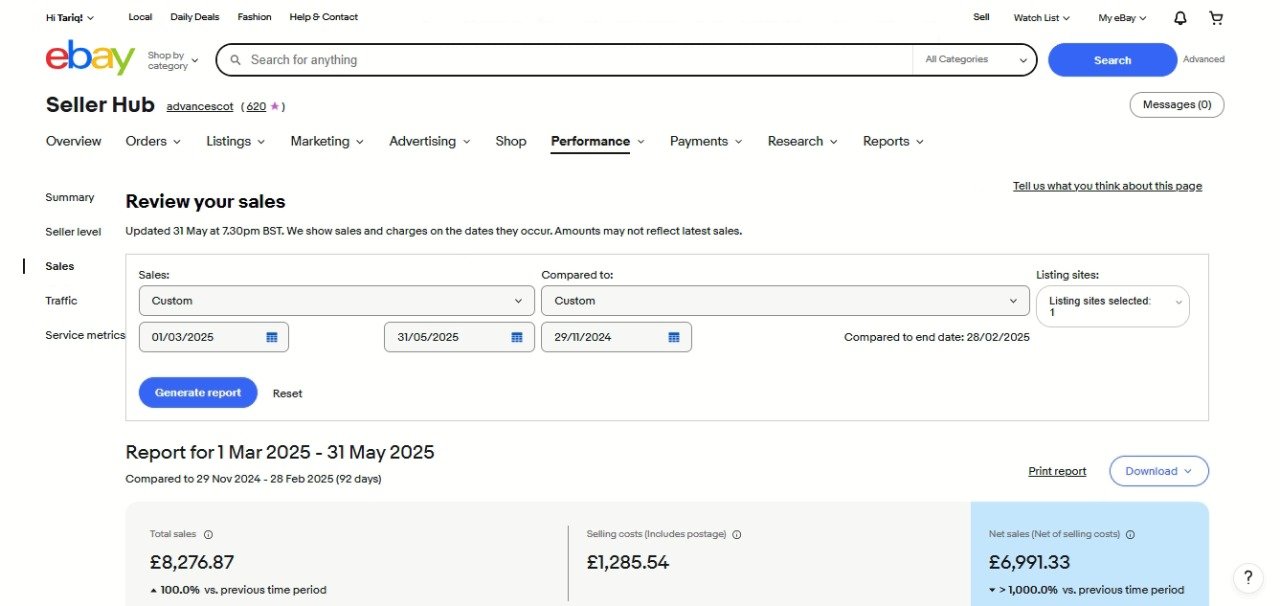The width and height of the screenshot is (1280, 606).
Task: Select Sales in the left sidebar
Action: pyautogui.click(x=60, y=267)
